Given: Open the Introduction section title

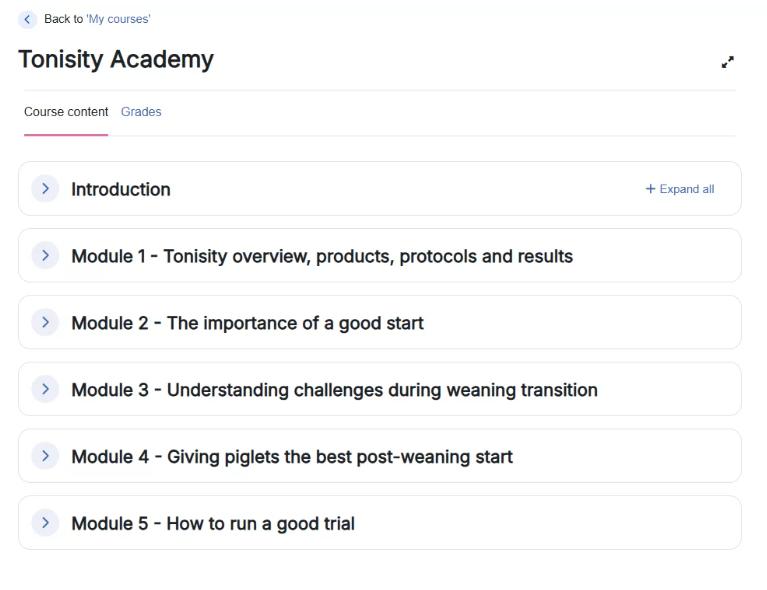Looking at the screenshot, I should tap(121, 189).
